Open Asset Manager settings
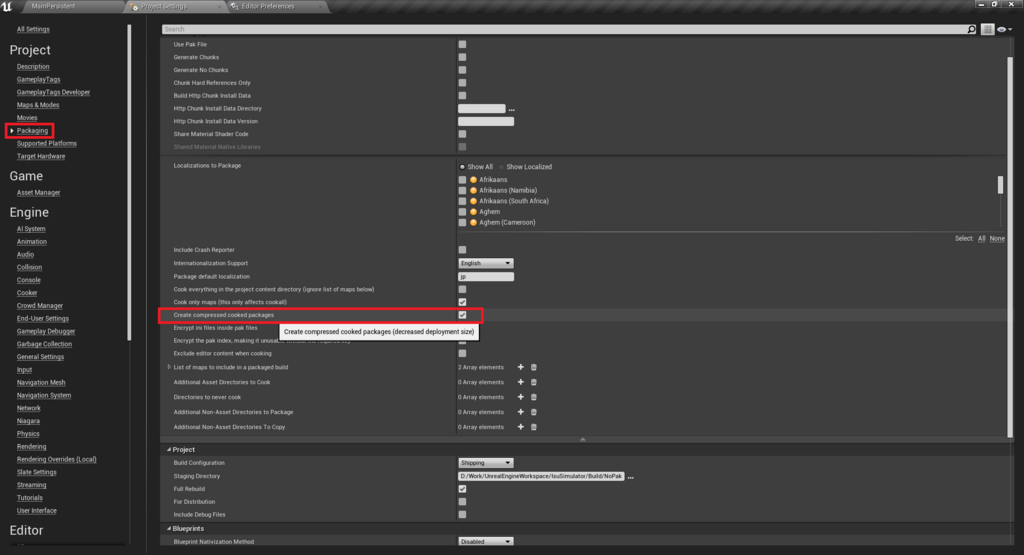Image resolution: width=1024 pixels, height=555 pixels. click(x=39, y=193)
